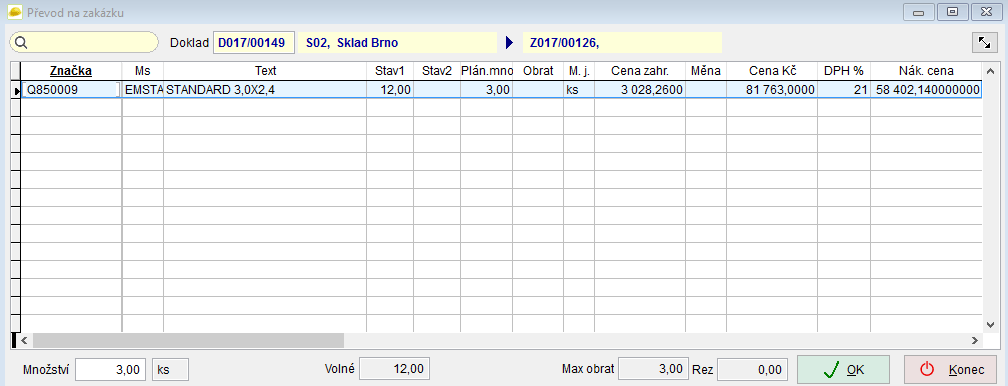Click the Plán.mno value 3,00 in the grid
The image size is (1008, 386).
[486, 90]
